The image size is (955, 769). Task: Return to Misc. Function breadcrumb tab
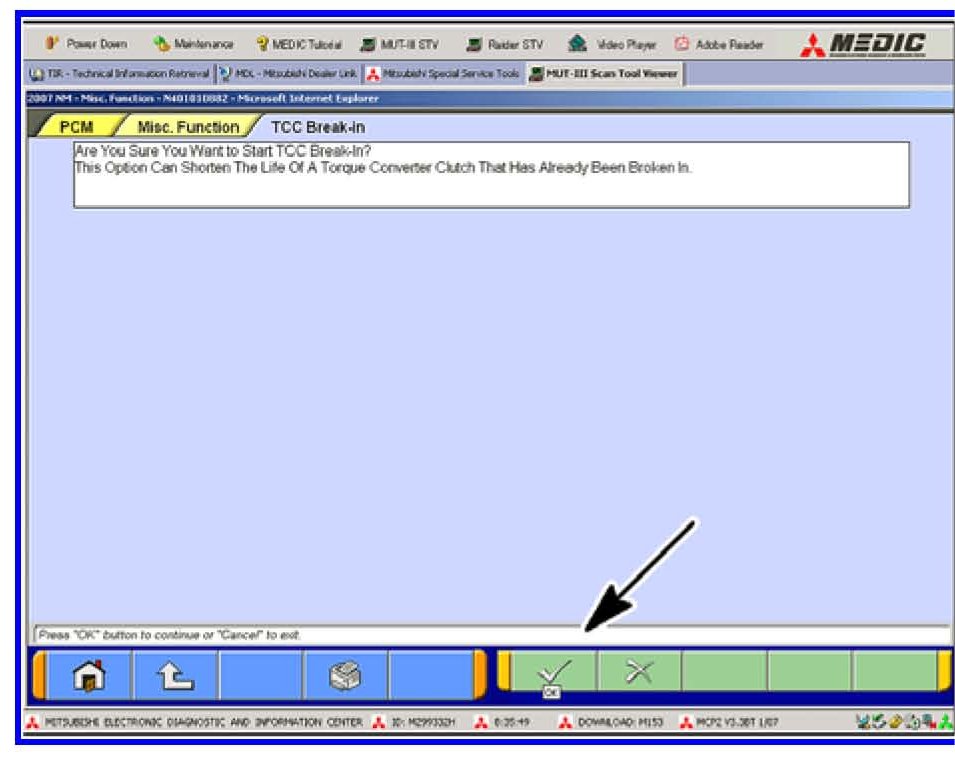coord(187,127)
